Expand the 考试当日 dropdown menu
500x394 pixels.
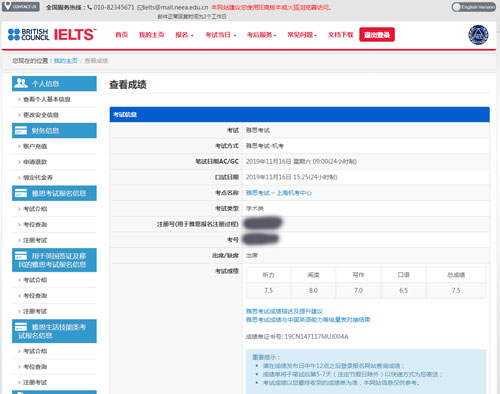(221, 35)
